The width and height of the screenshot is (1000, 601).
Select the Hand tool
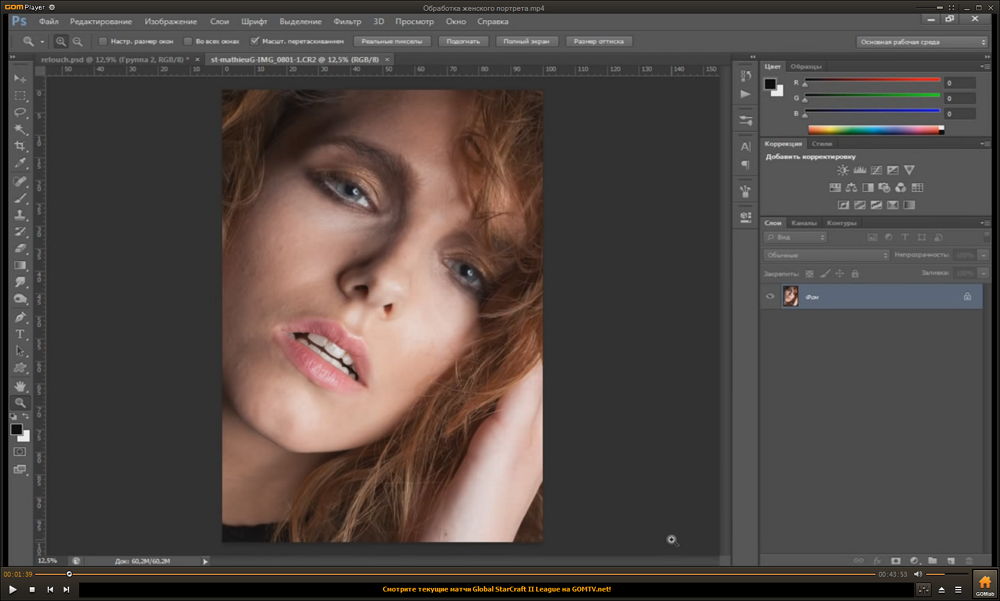[20, 385]
